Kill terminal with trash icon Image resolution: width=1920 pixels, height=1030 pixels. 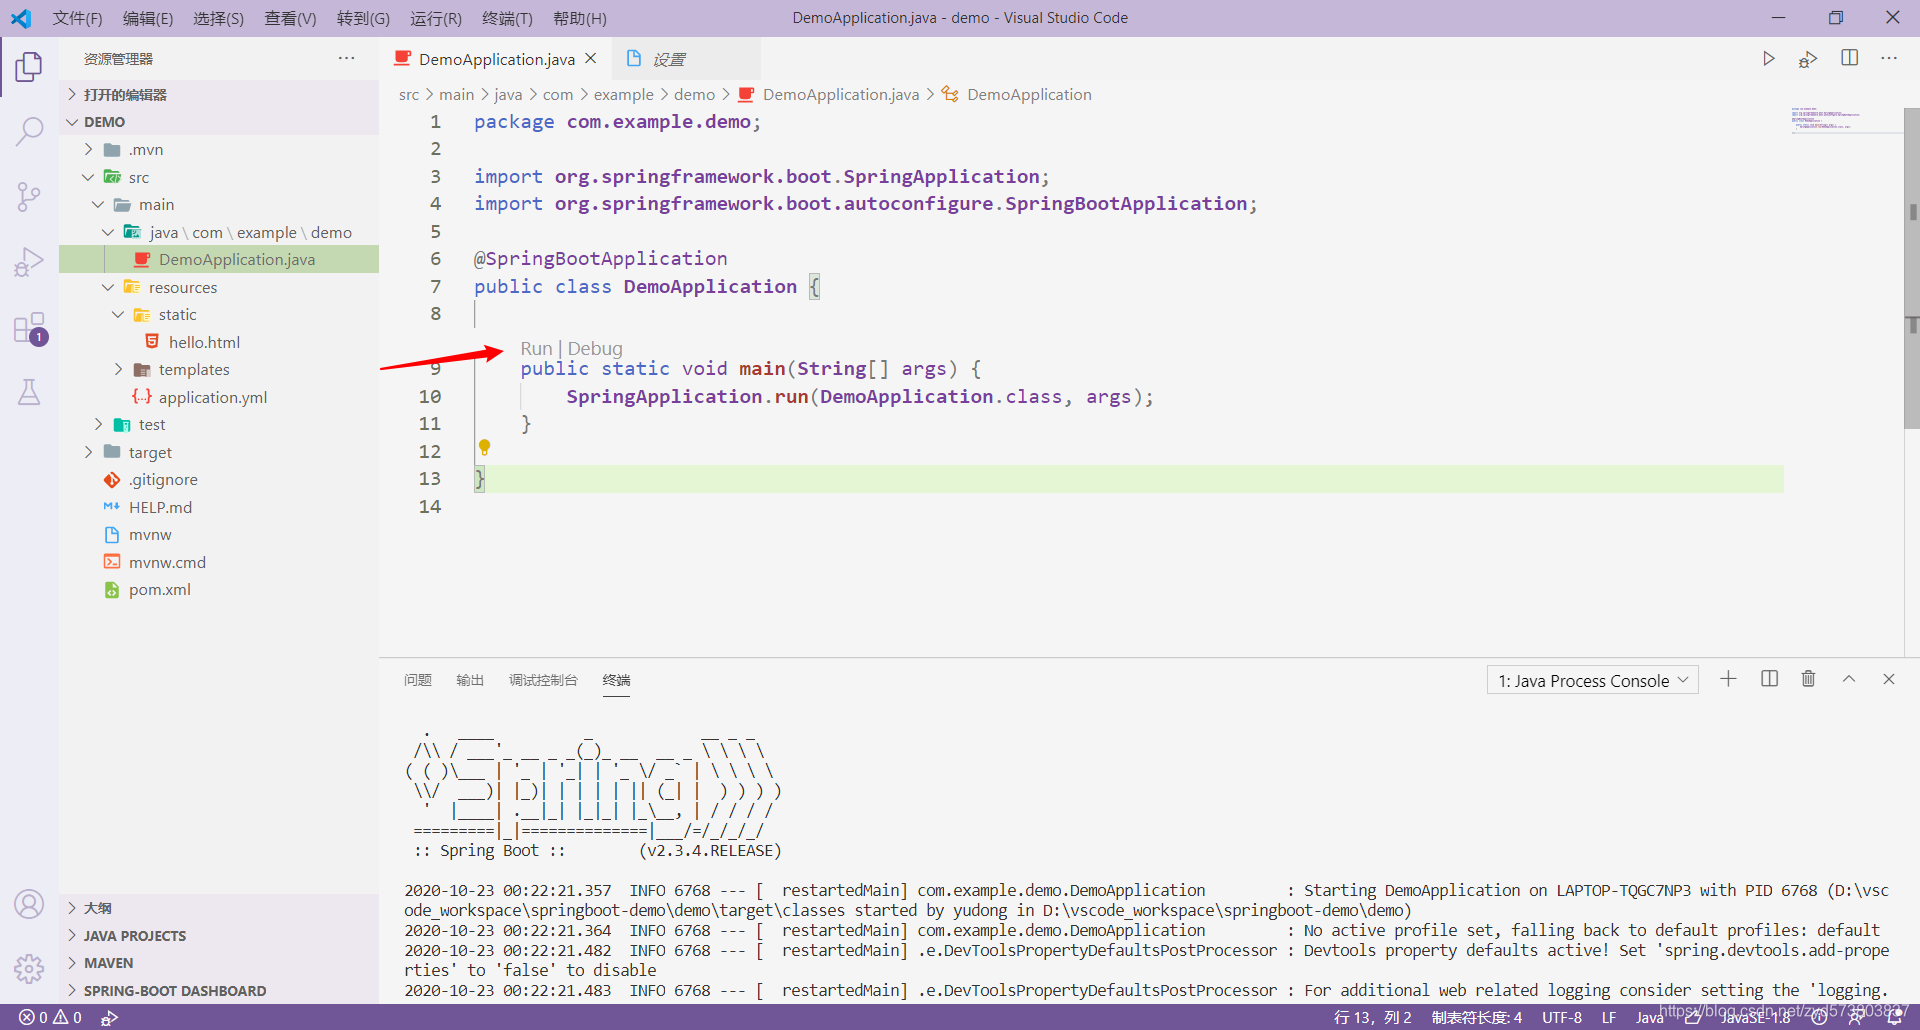[x=1808, y=679]
